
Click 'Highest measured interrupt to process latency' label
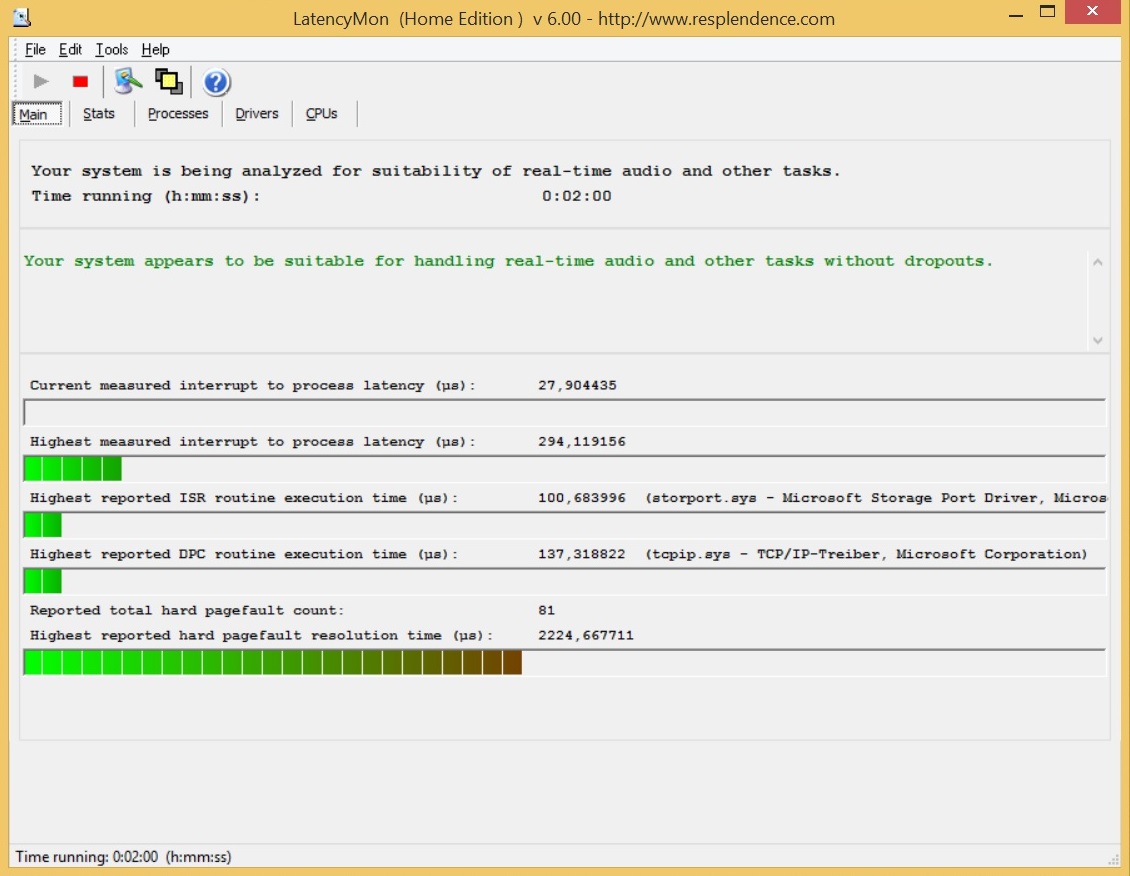pyautogui.click(x=253, y=442)
